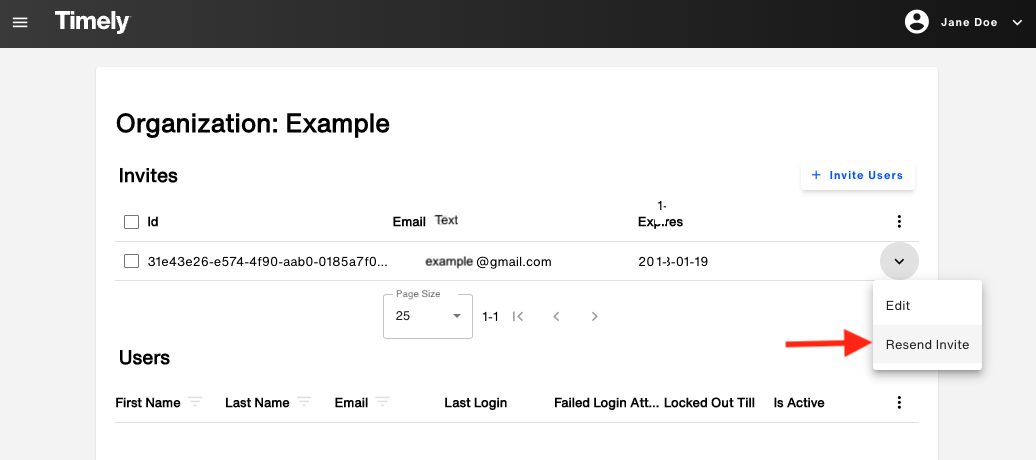The image size is (1036, 460).
Task: Click the Locked Out Till column header
Action: [x=709, y=402]
